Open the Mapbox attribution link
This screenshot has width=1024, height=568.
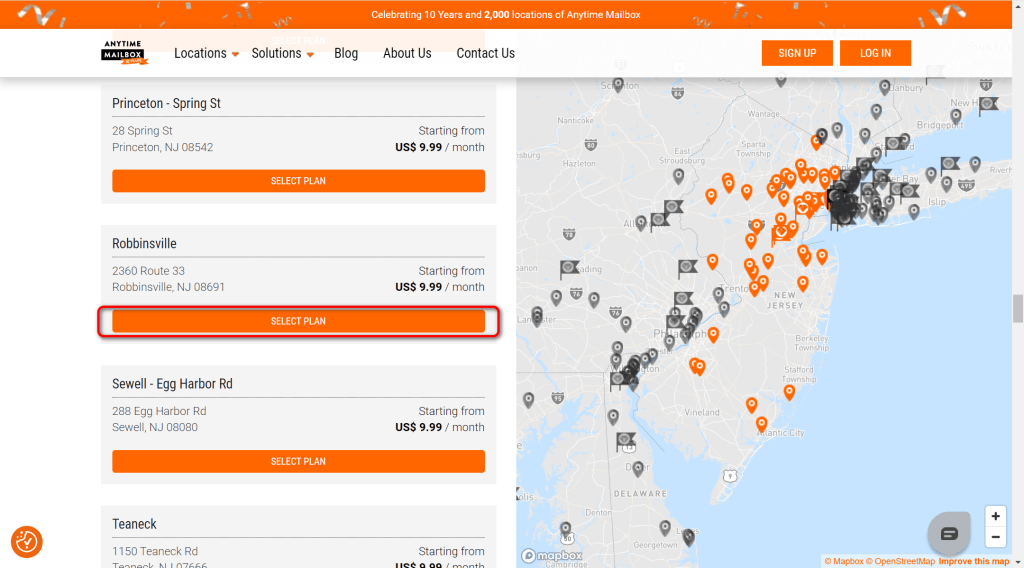(x=844, y=561)
